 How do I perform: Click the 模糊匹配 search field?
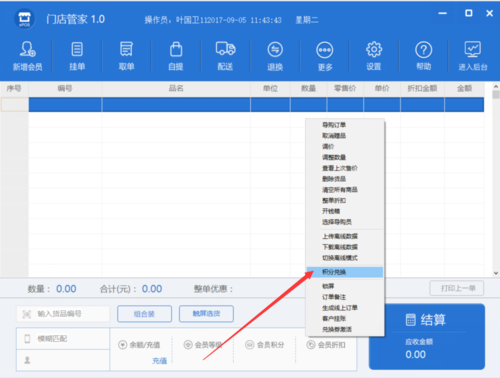63,339
